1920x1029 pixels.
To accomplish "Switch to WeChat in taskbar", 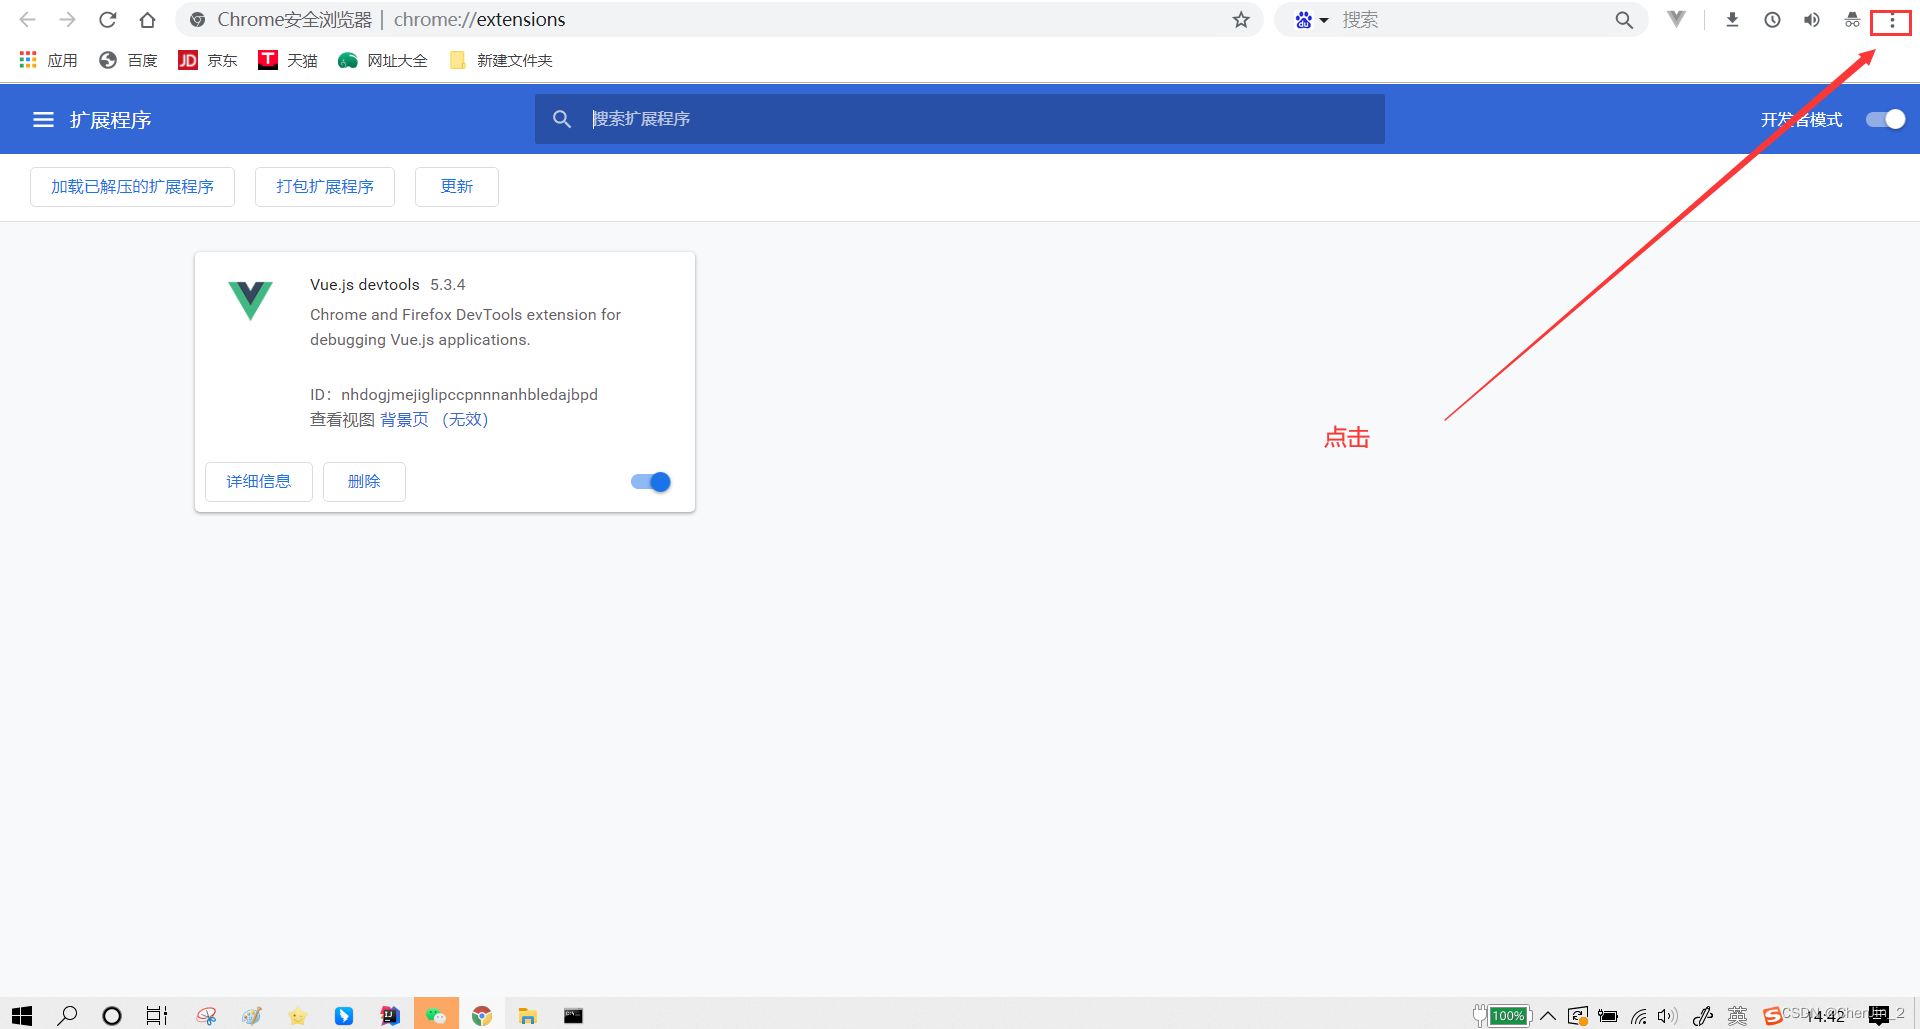I will (x=436, y=1014).
